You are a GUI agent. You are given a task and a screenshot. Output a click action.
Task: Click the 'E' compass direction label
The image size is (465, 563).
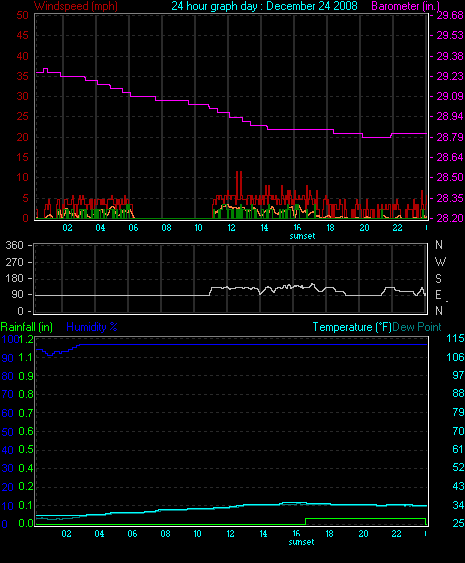click(438, 295)
